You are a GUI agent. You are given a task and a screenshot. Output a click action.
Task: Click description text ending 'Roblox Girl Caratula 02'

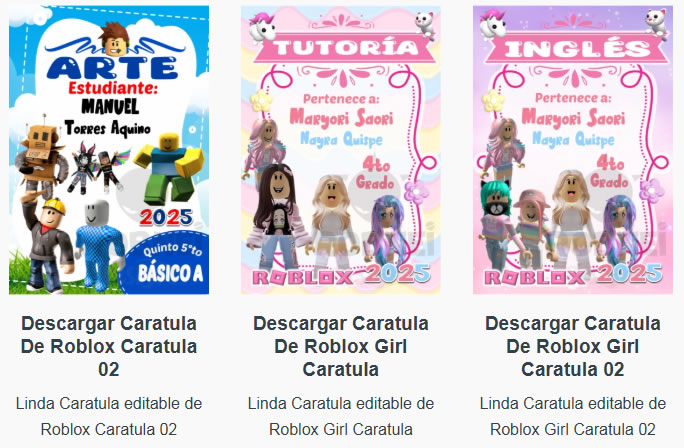(573, 416)
